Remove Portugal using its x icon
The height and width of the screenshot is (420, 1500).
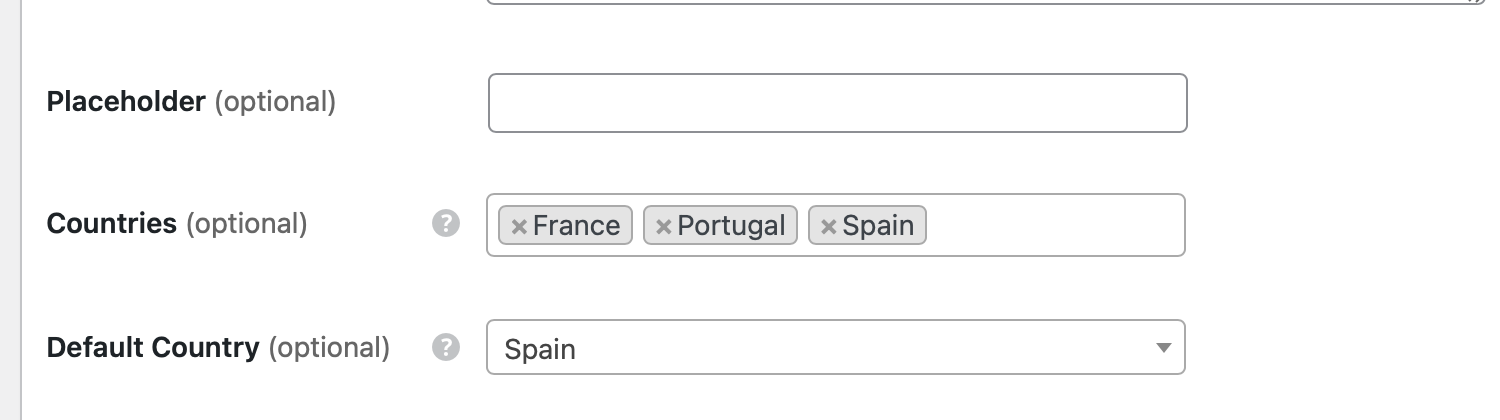(663, 227)
